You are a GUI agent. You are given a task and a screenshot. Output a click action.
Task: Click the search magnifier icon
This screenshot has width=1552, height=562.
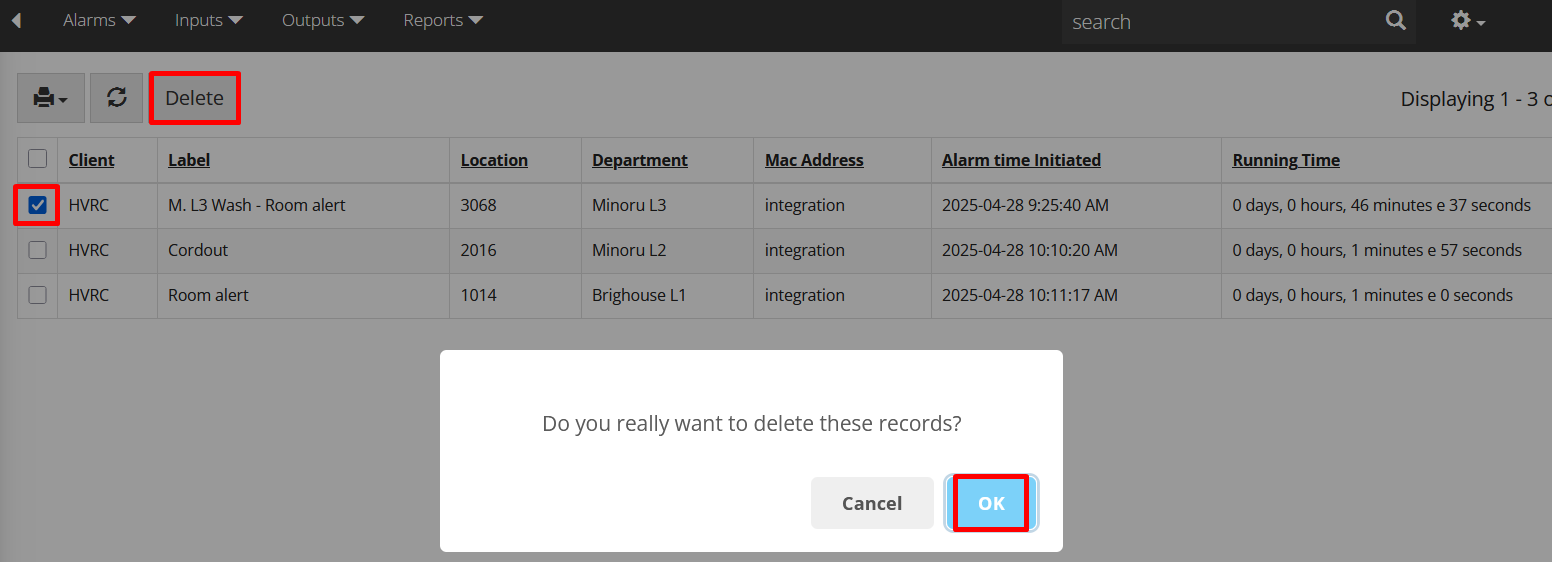tap(1396, 21)
